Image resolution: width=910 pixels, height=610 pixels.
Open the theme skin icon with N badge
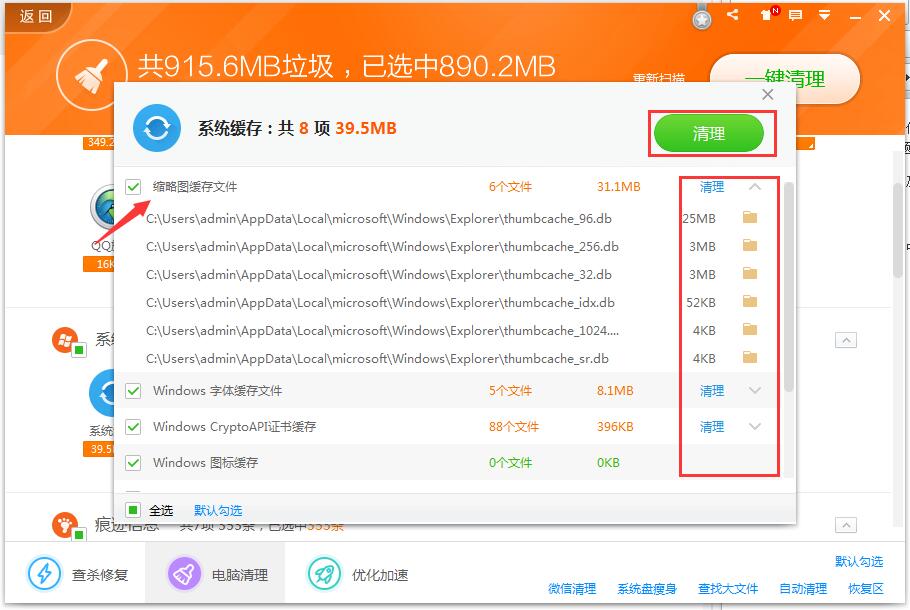(767, 15)
